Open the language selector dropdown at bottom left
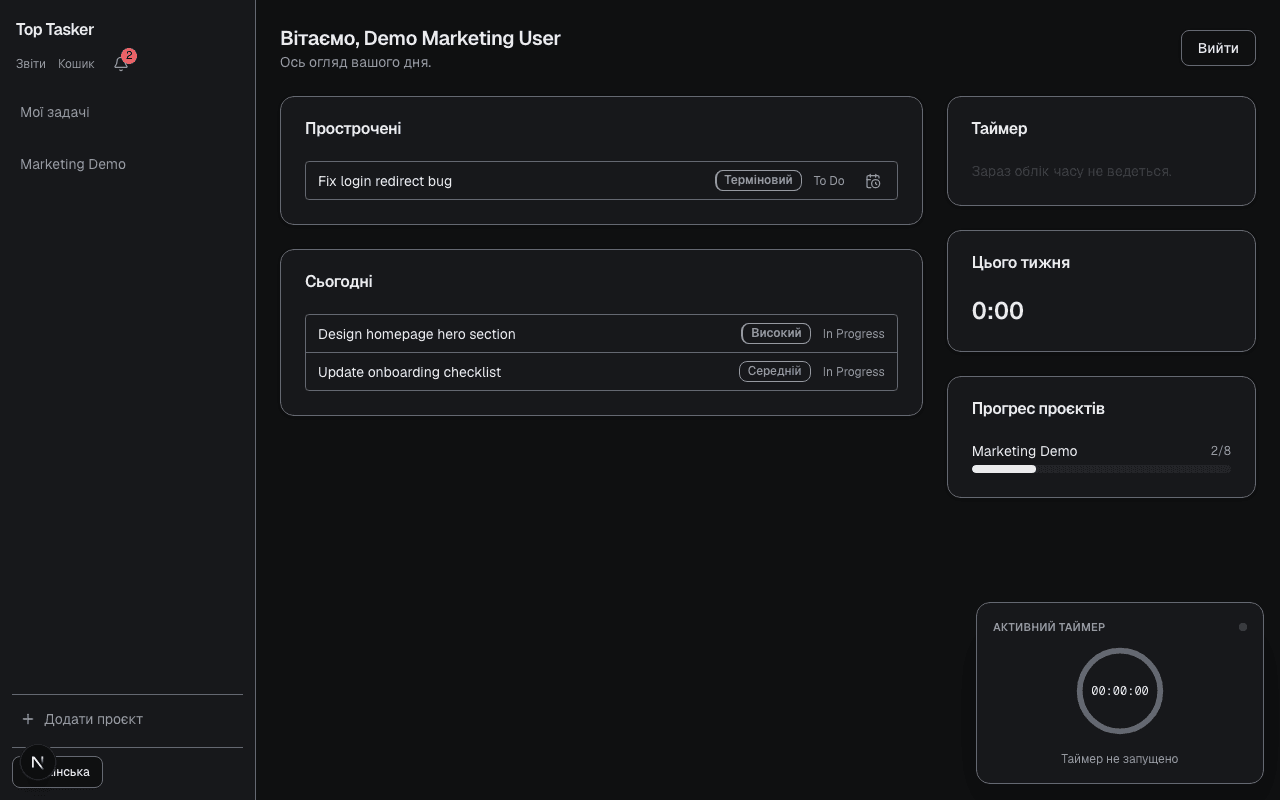 pos(57,772)
